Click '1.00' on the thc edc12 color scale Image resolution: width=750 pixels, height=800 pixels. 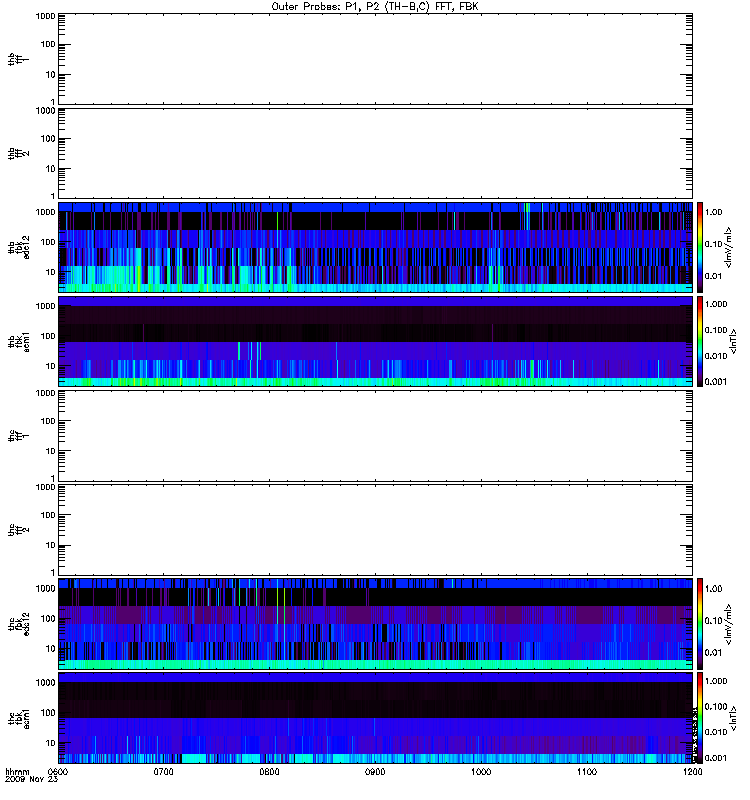tap(713, 589)
